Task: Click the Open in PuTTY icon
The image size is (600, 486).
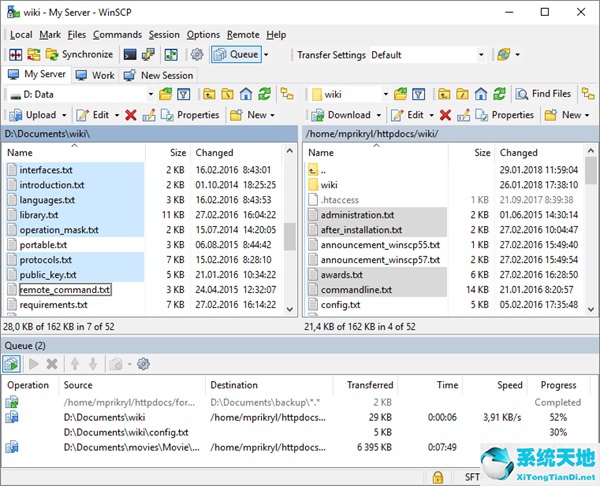Action: pos(148,55)
